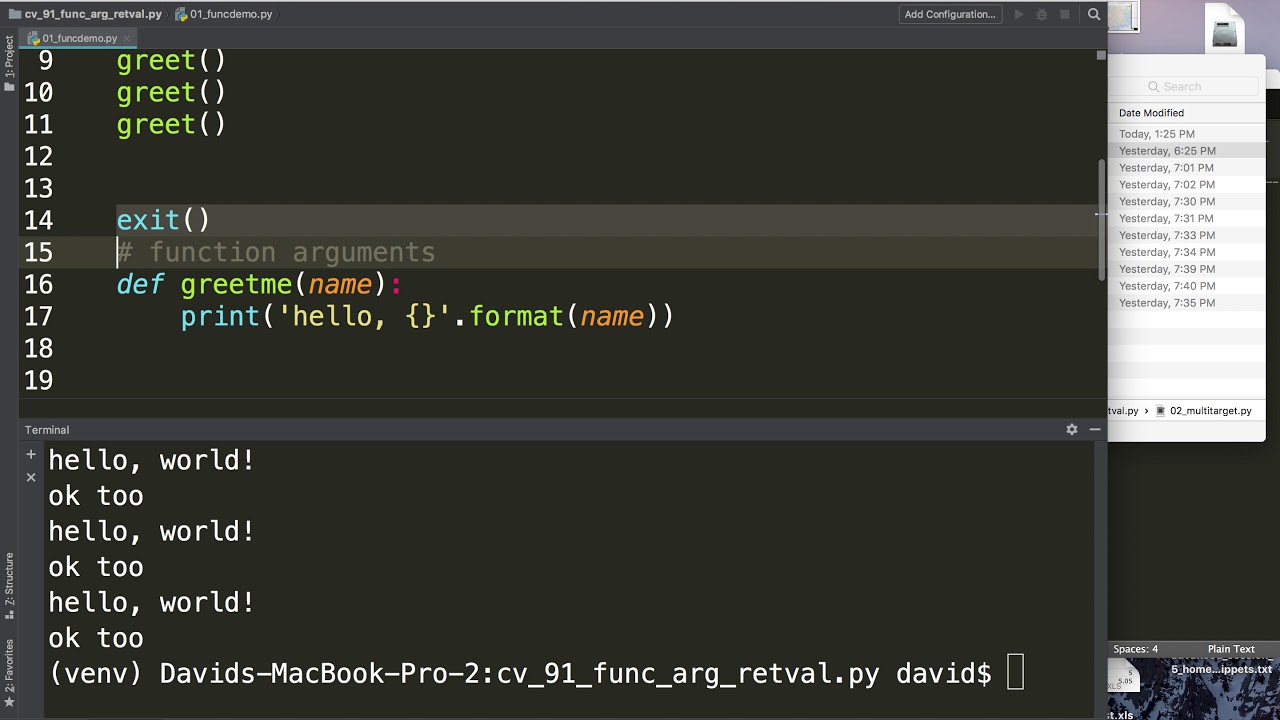Screen dimensions: 1280x720
Task: Close the 01_funcdemo.py editor tab
Action: pos(126,38)
